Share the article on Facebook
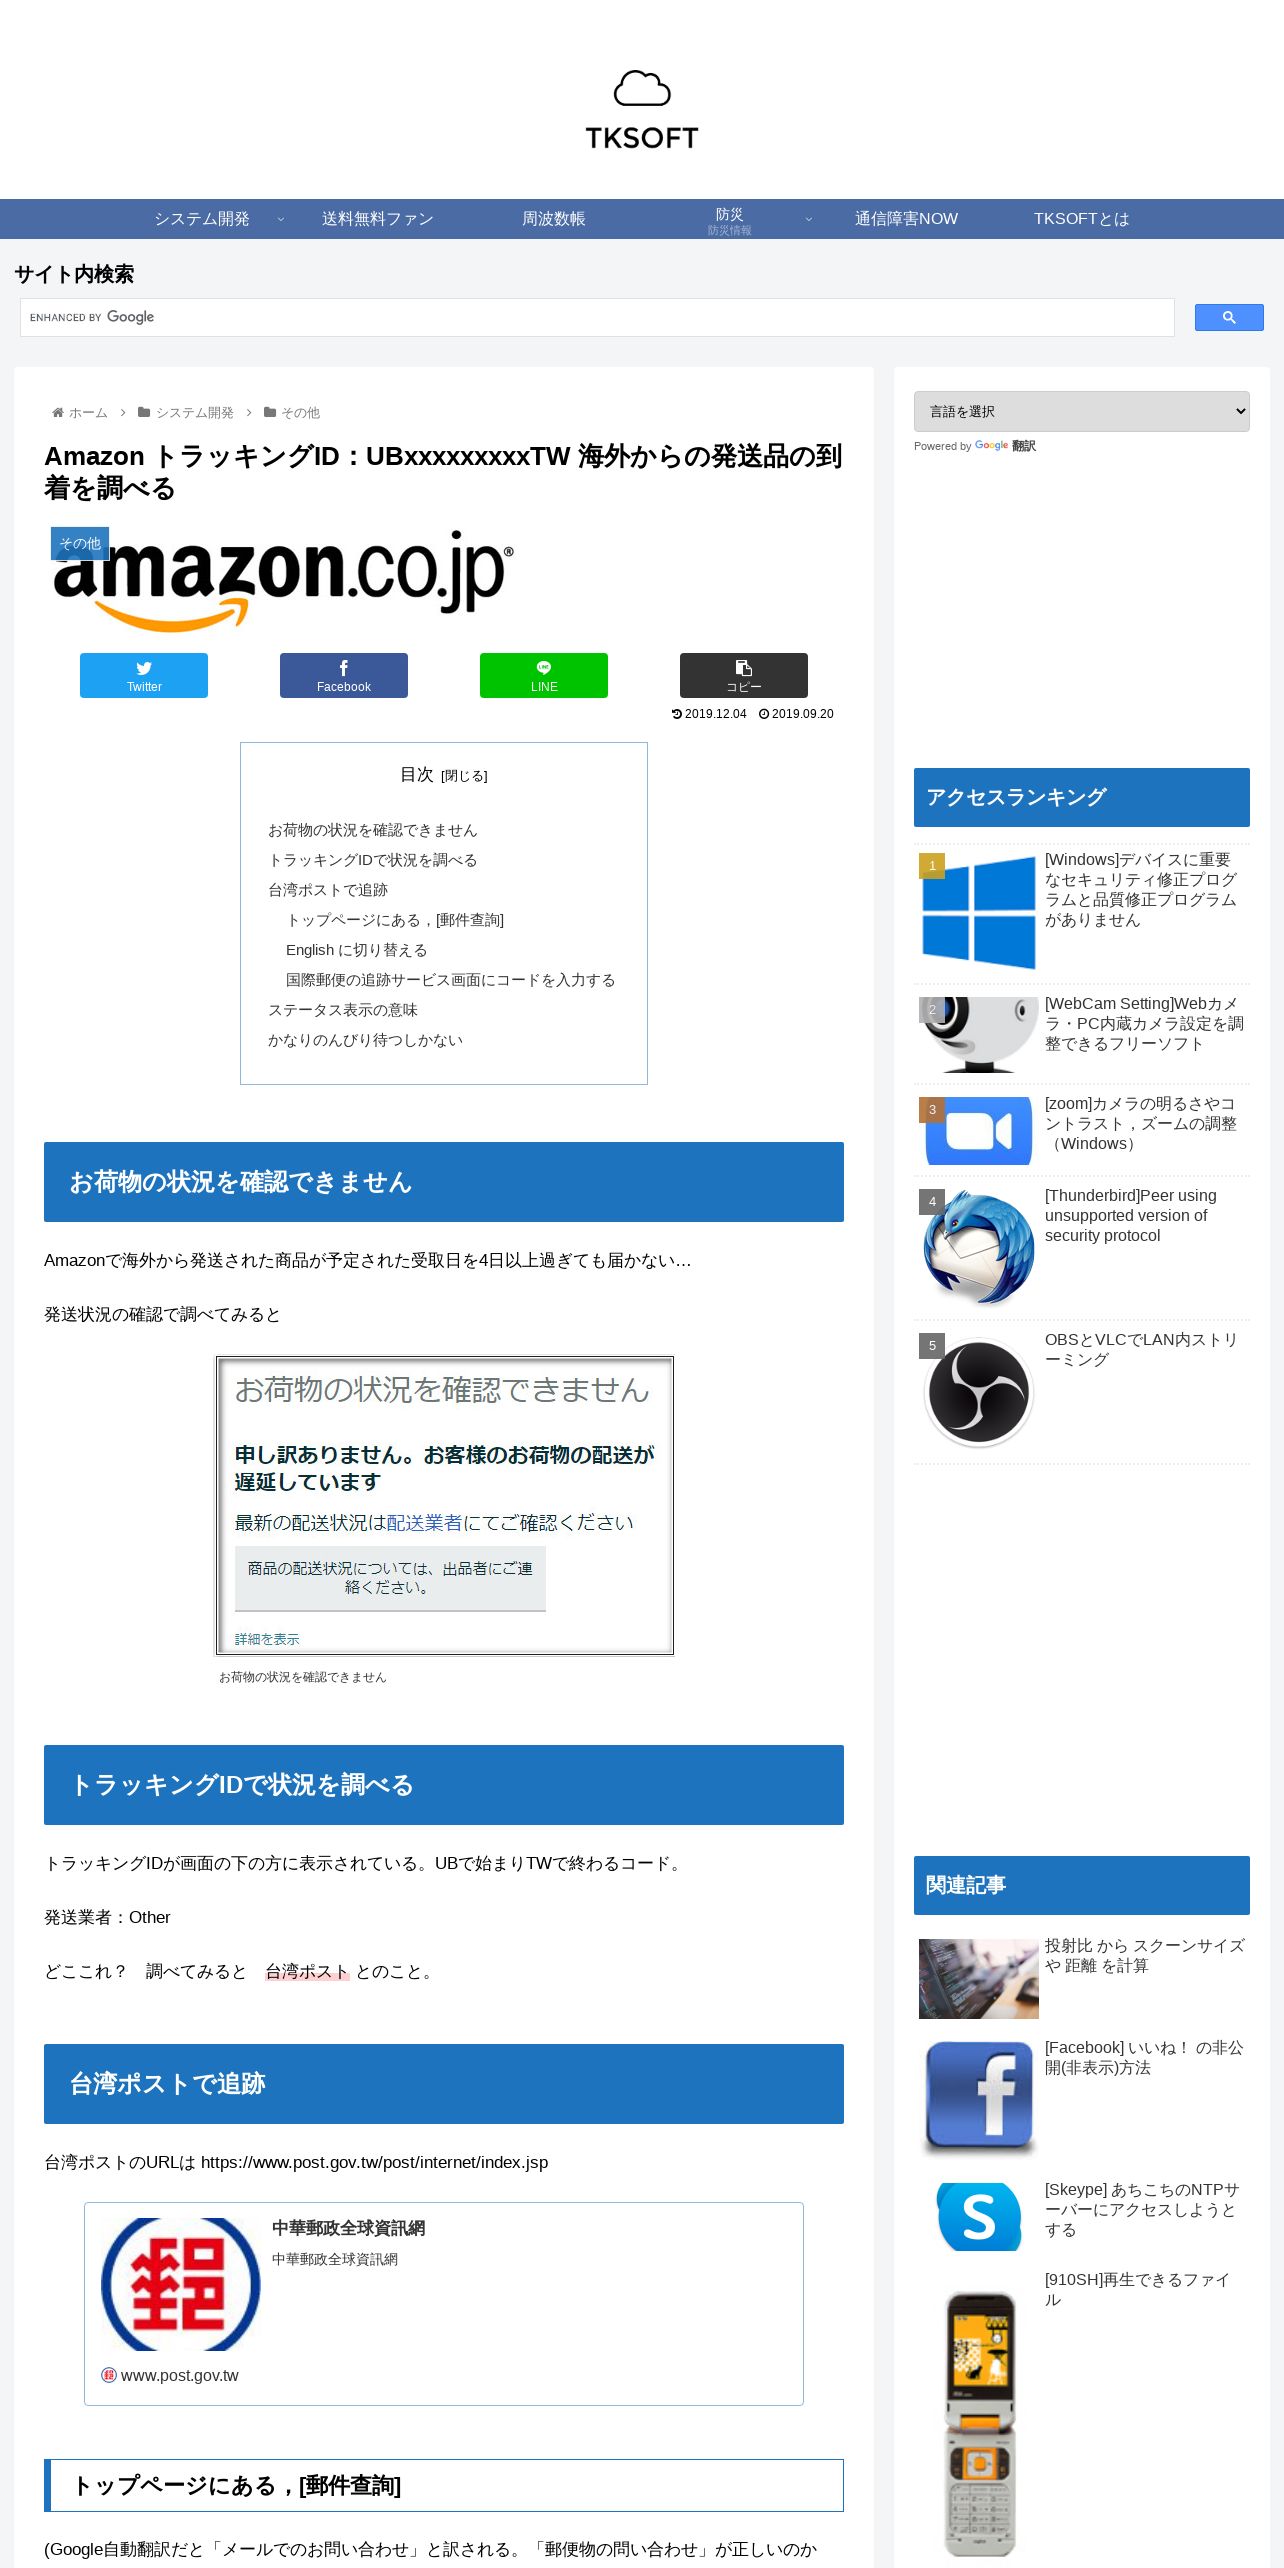 pyautogui.click(x=344, y=675)
